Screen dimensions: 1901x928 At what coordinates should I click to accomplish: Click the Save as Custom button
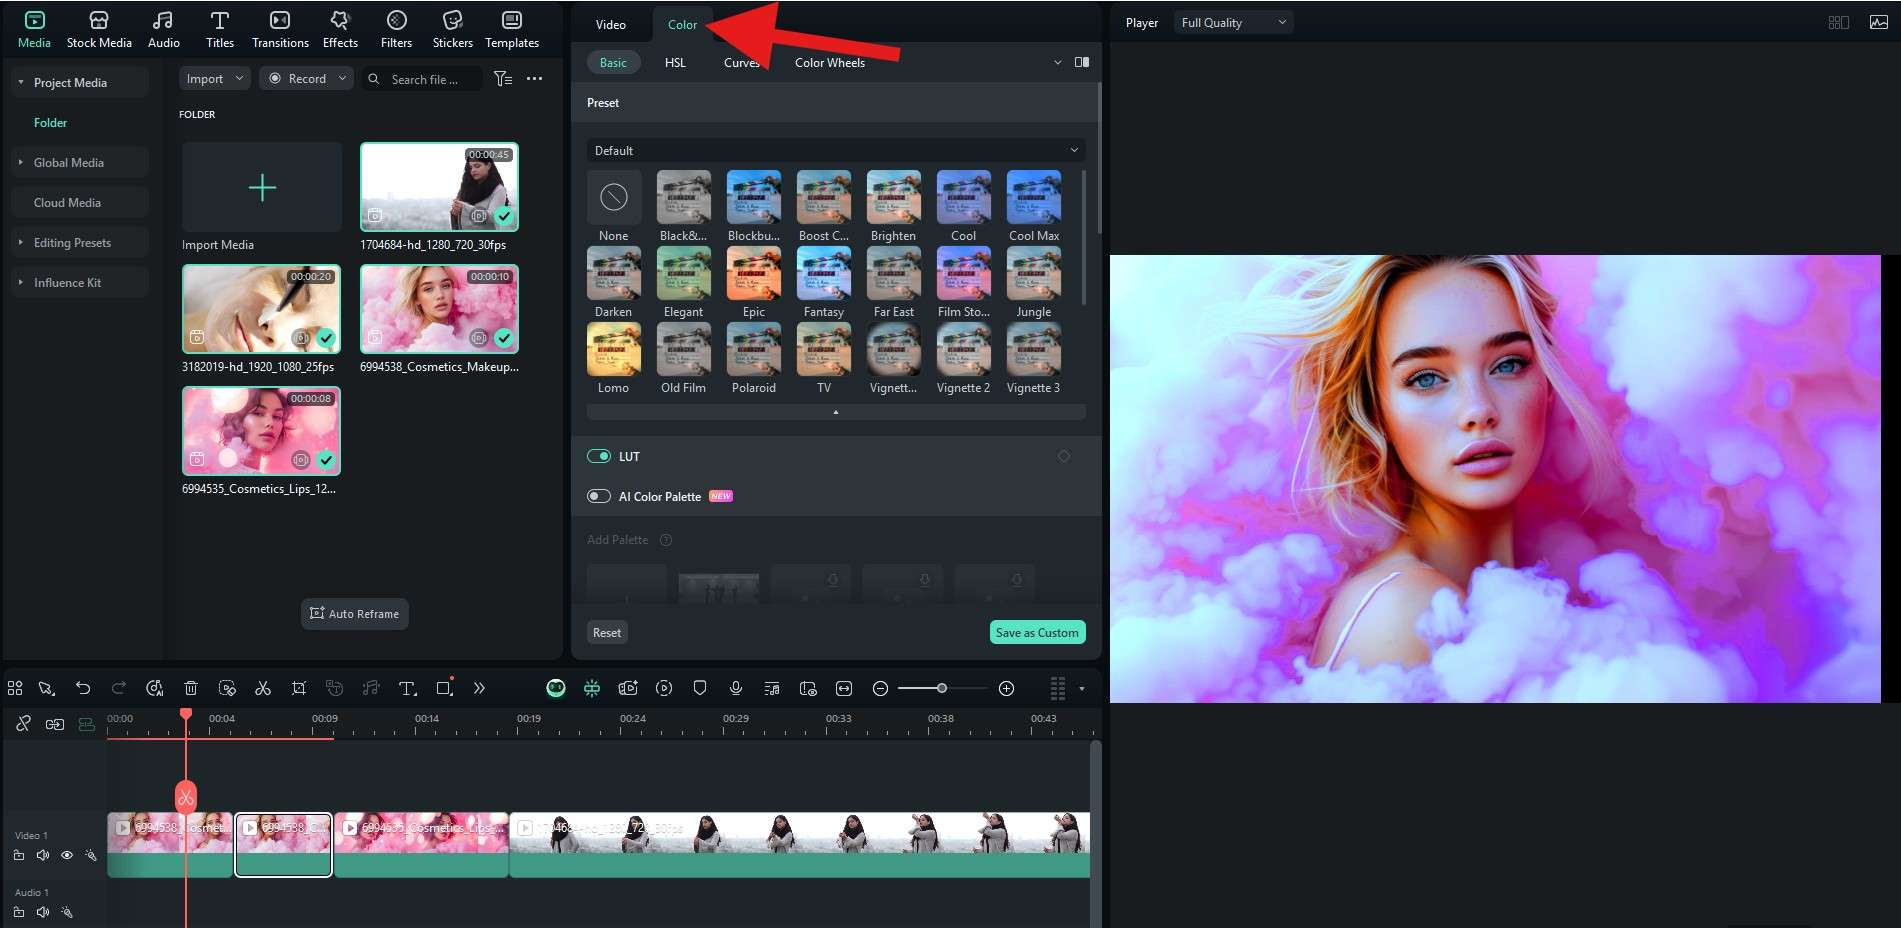pos(1037,632)
